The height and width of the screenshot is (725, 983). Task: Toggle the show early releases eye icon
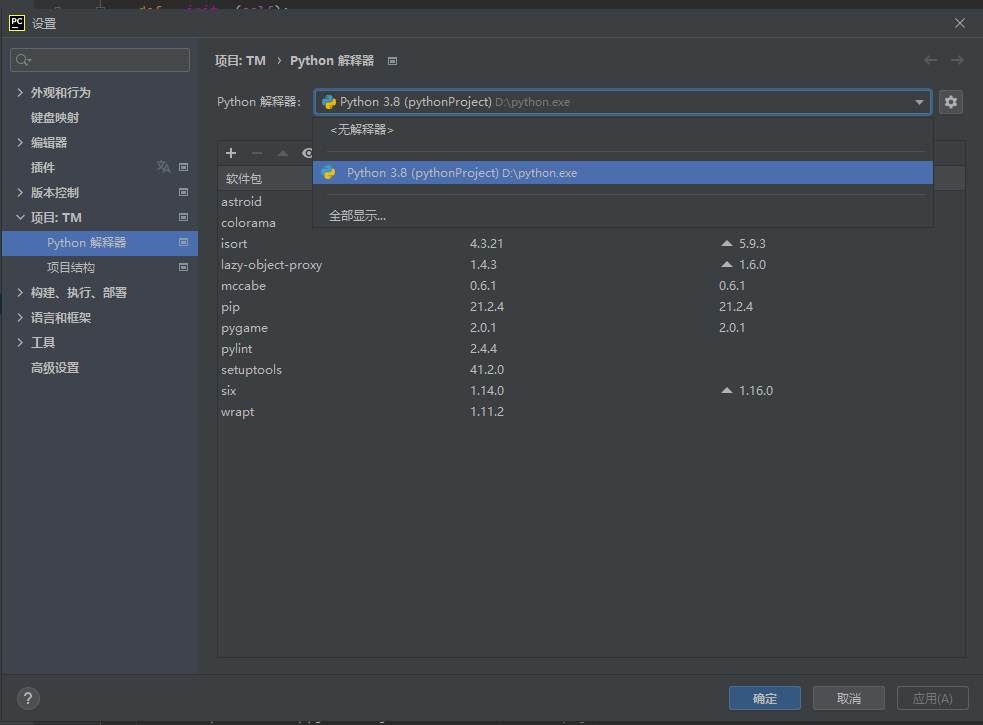click(x=307, y=153)
